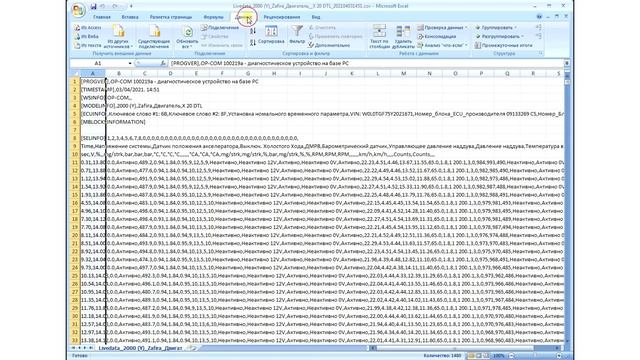Viewport: 640px width, 360px height.
Task: Click the Очистить filter item
Action: [322, 27]
